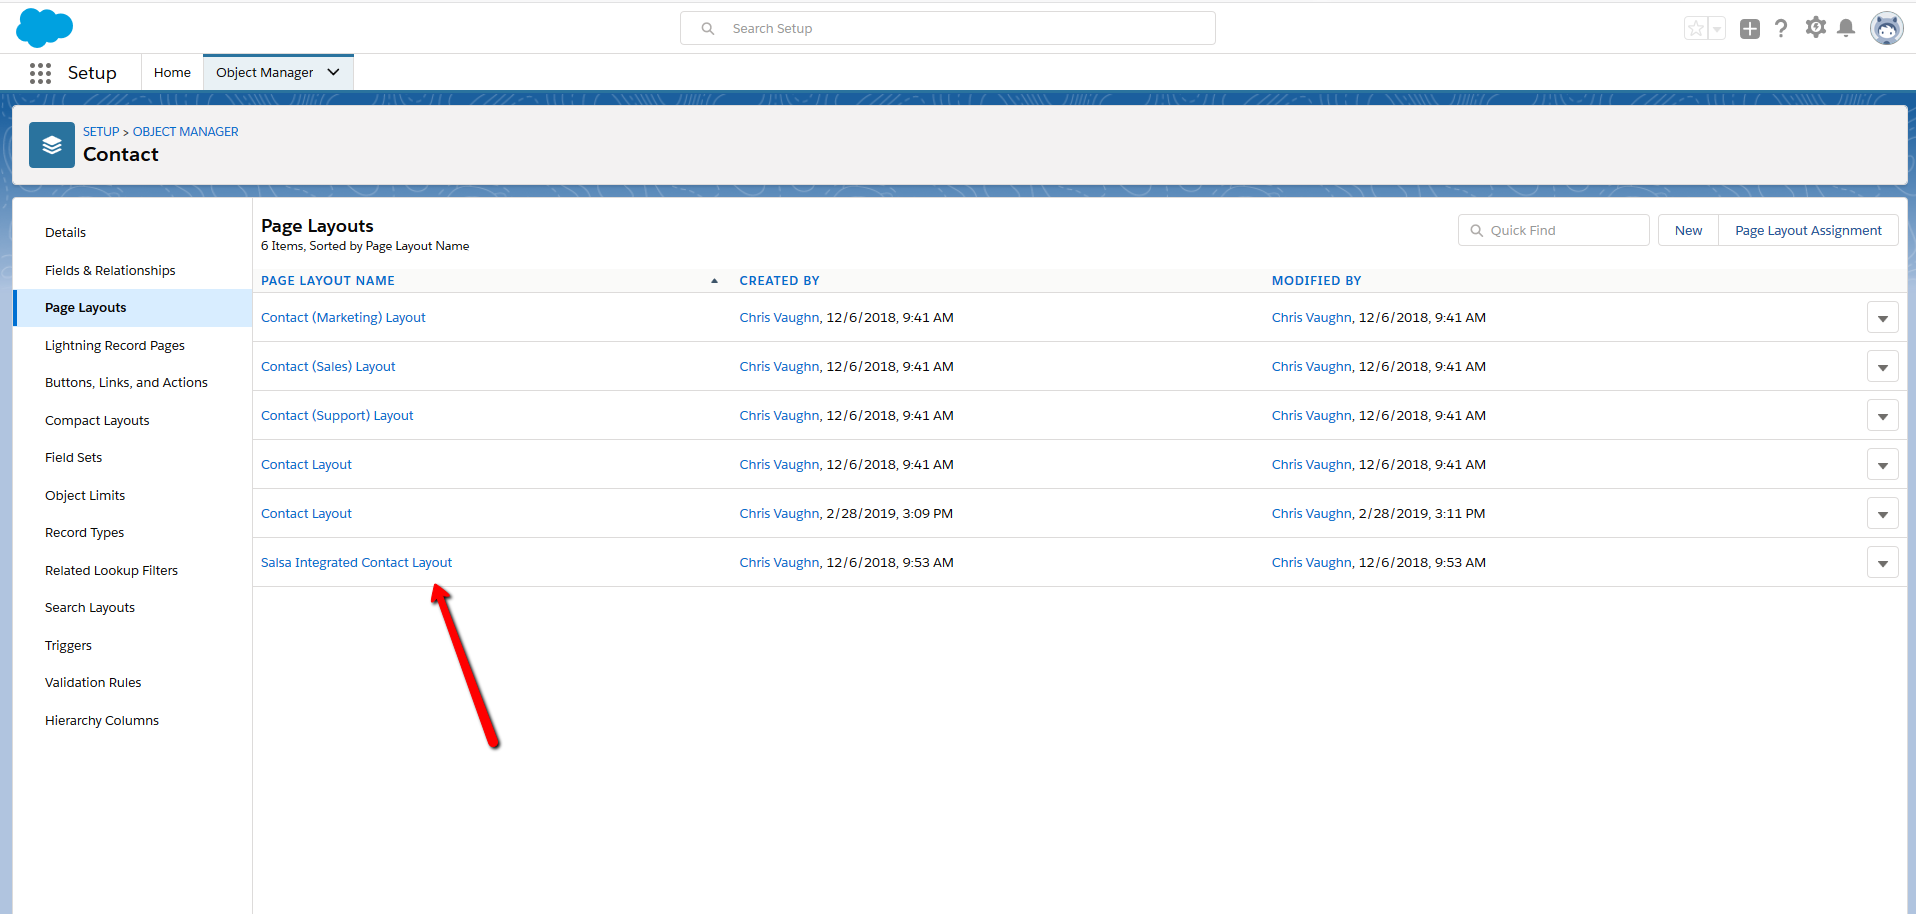
Task: Switch to the Home tab
Action: (171, 71)
